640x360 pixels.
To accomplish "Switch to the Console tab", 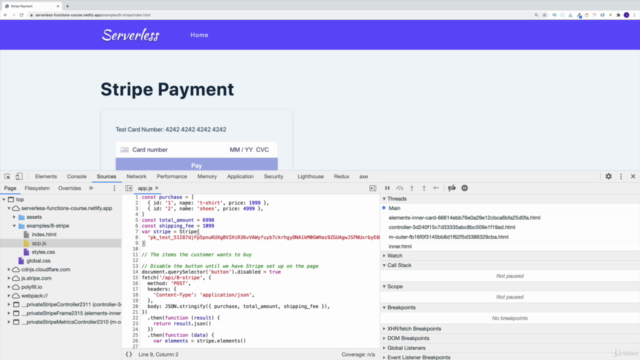I will click(77, 176).
